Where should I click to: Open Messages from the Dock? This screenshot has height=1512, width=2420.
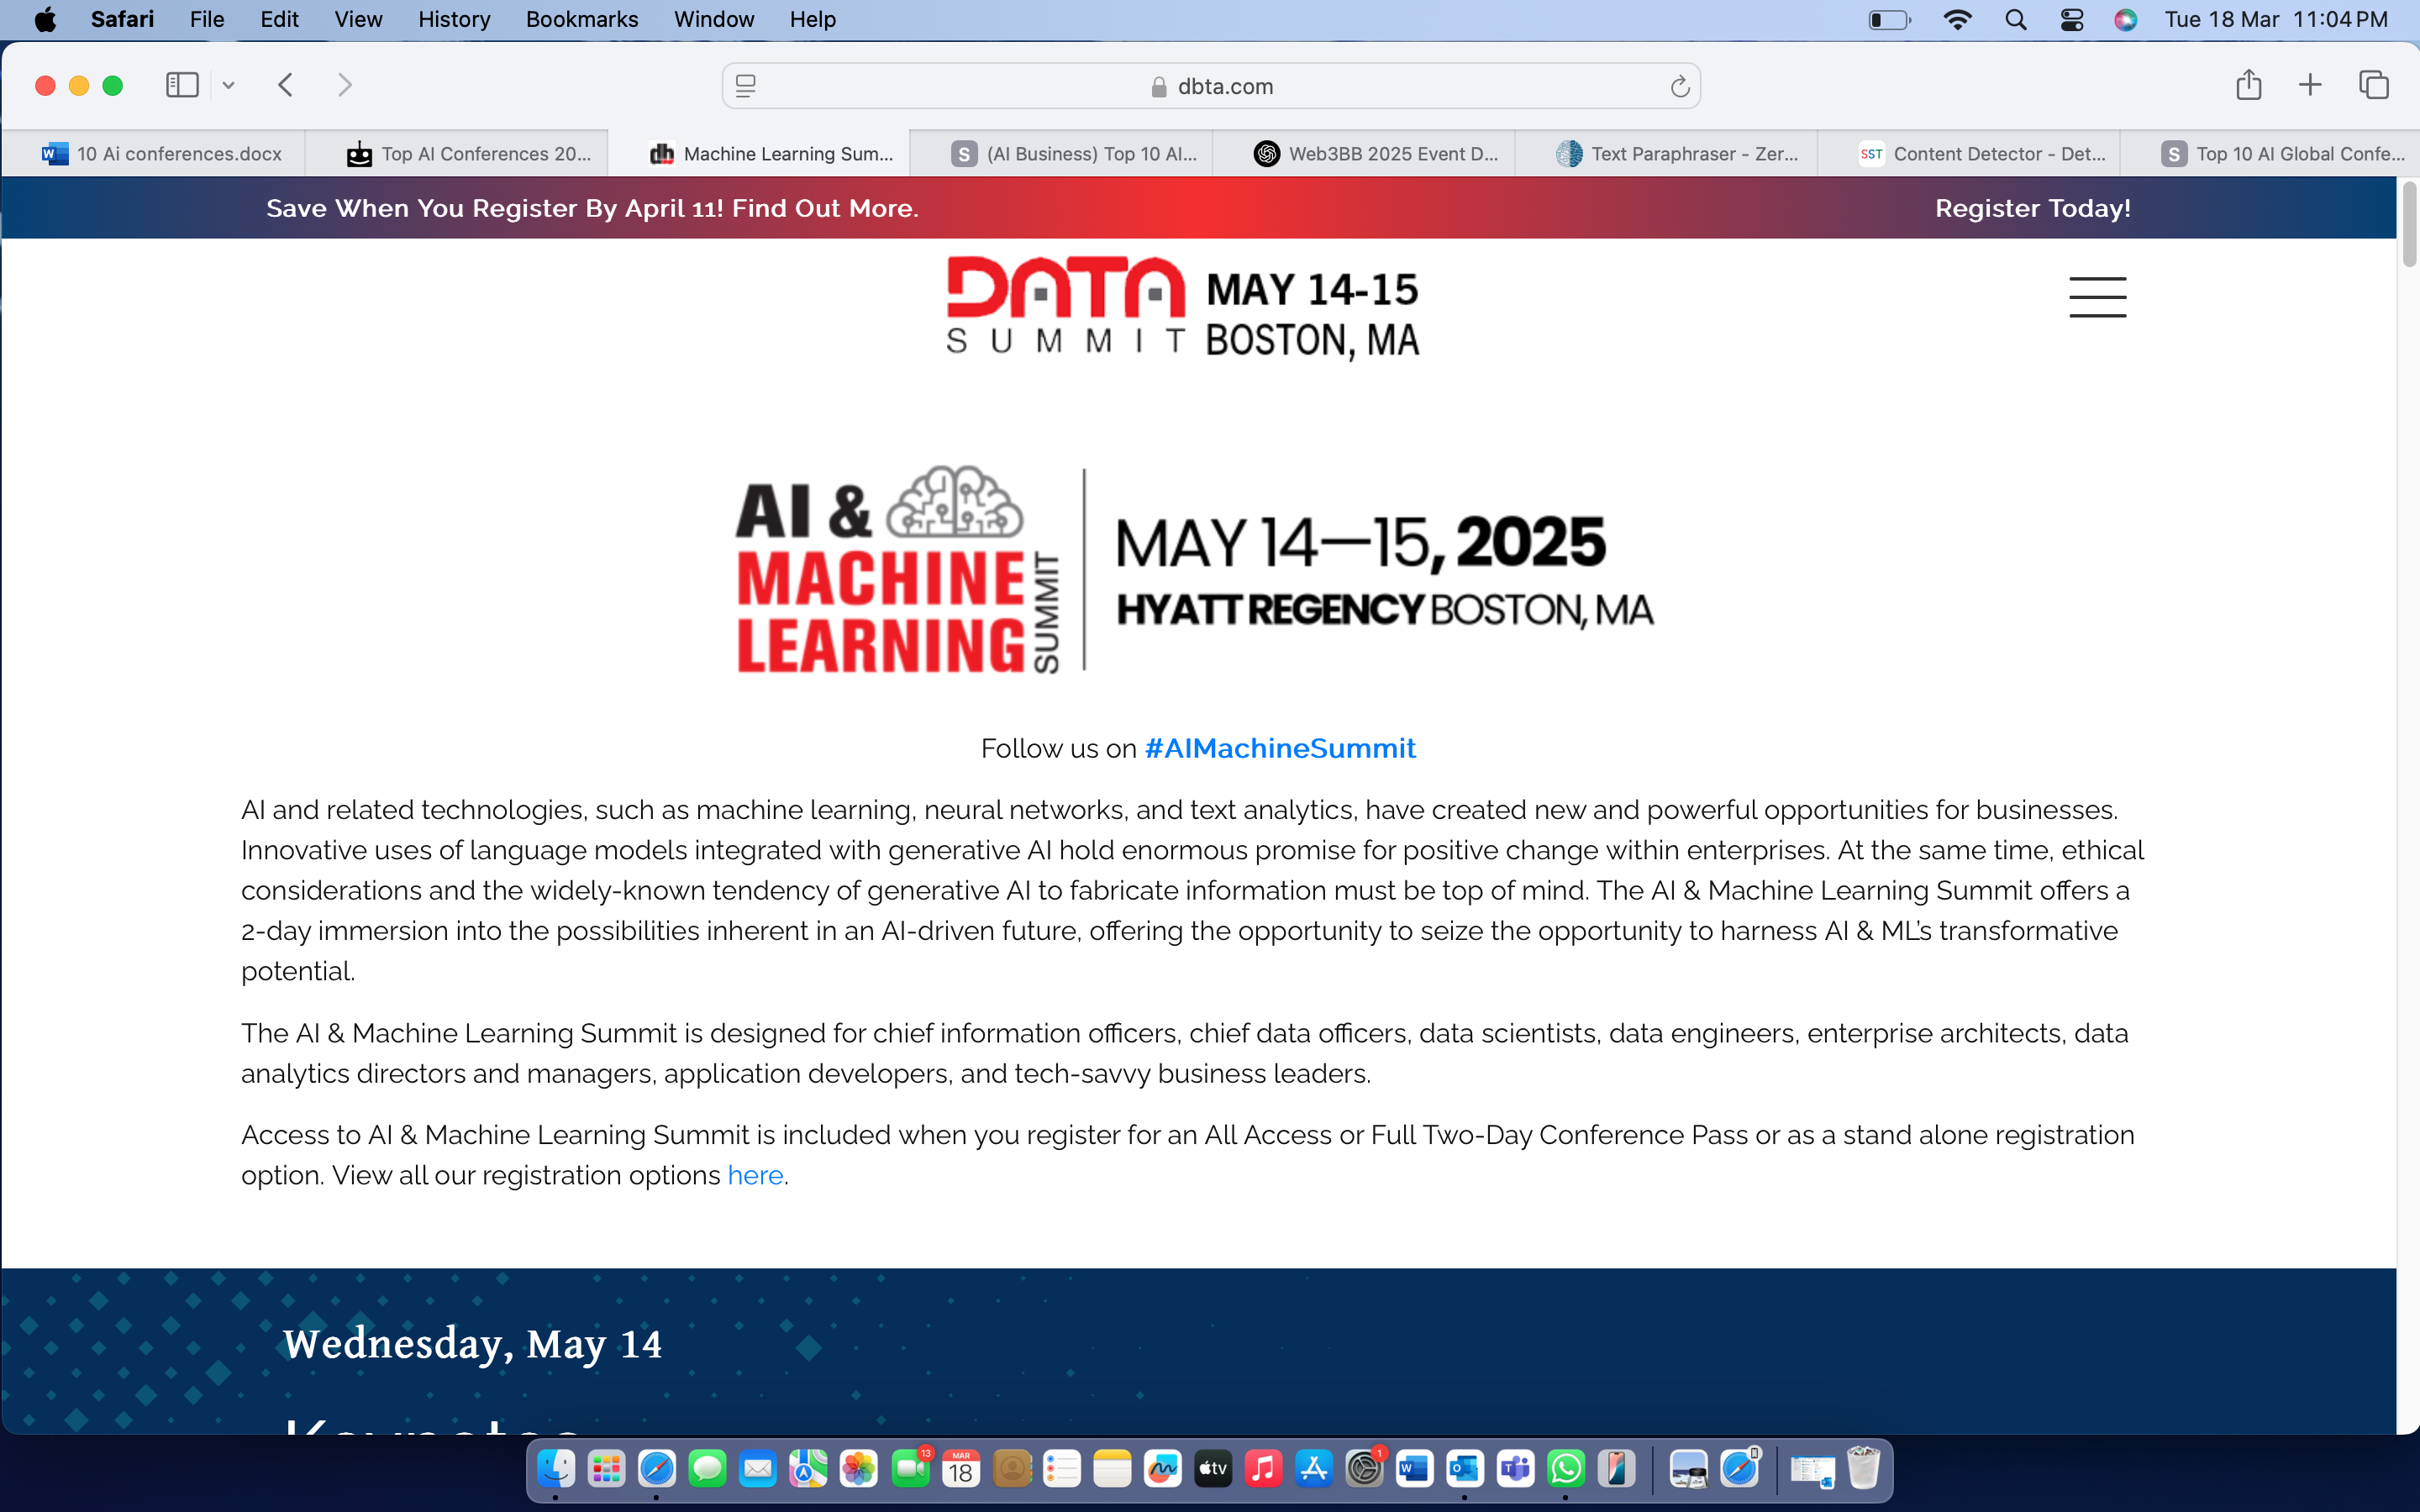click(707, 1469)
